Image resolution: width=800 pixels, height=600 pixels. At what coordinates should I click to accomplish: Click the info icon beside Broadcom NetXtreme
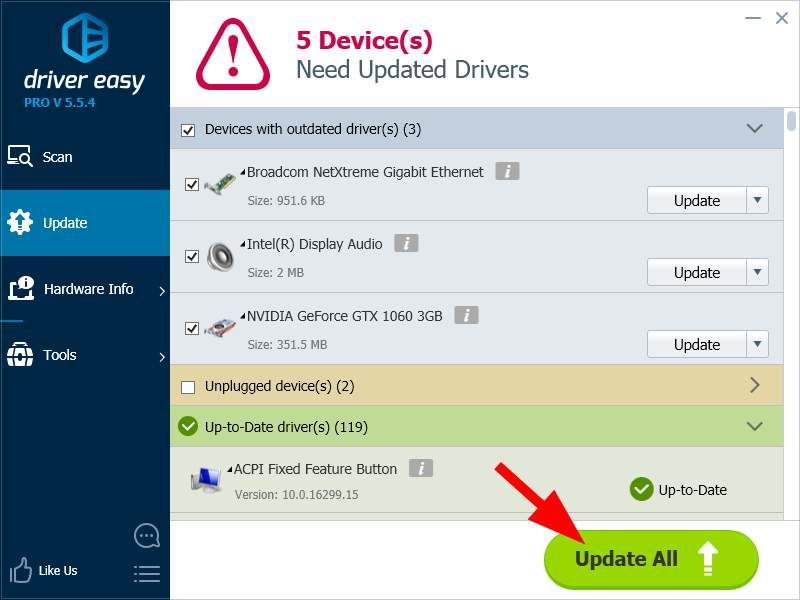point(507,172)
